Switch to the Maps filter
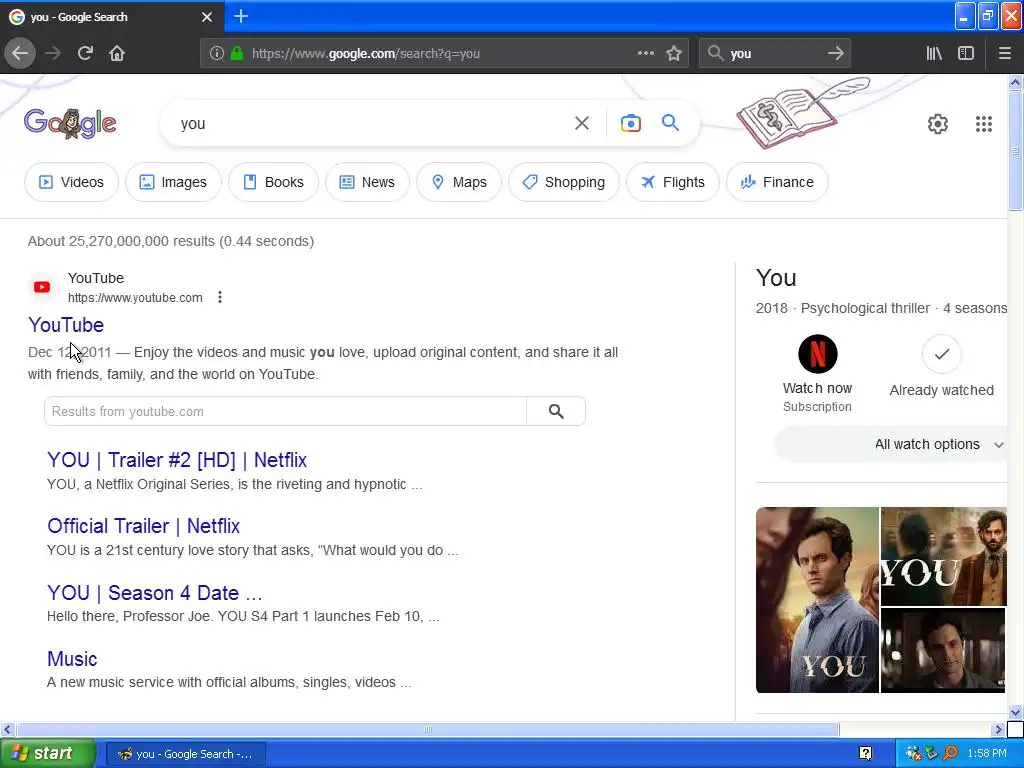This screenshot has height=768, width=1024. tap(458, 182)
